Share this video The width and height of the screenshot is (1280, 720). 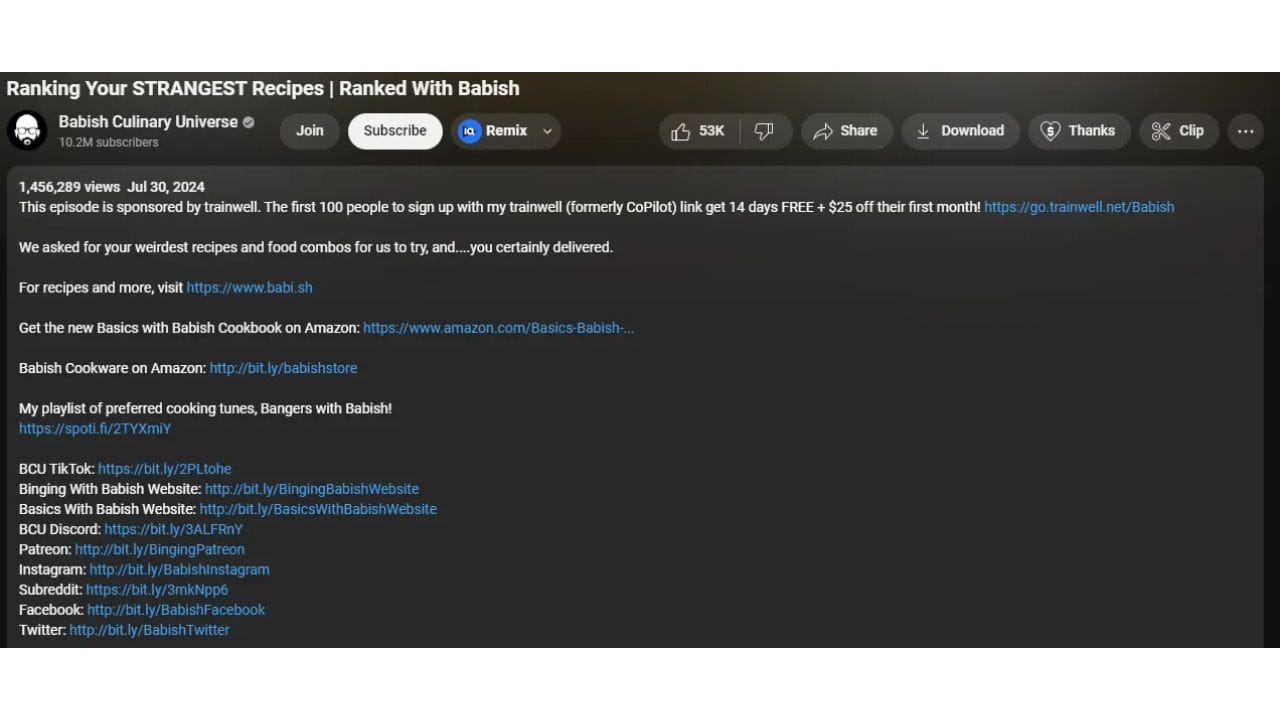coord(846,131)
